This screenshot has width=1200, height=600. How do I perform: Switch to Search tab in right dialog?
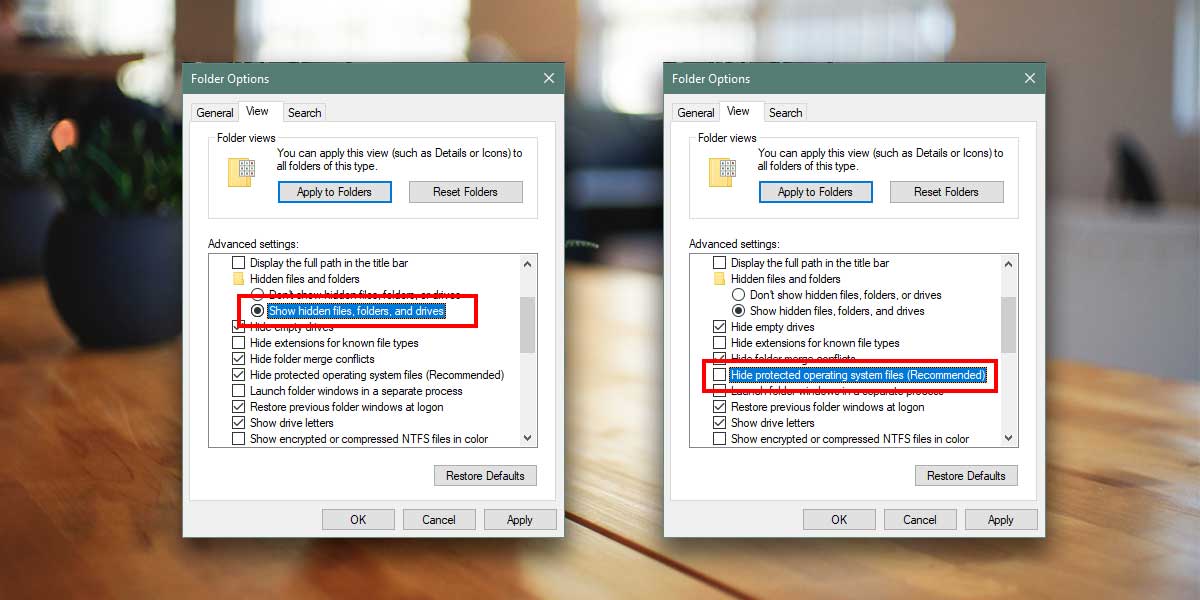[786, 113]
